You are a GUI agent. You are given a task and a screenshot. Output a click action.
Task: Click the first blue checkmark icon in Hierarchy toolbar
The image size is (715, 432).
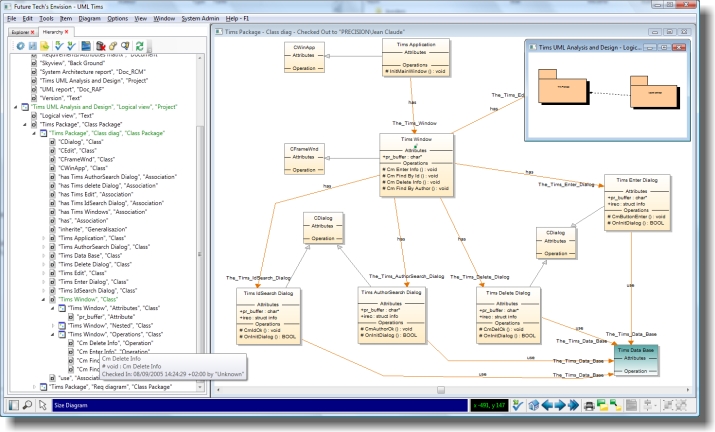(x=59, y=46)
